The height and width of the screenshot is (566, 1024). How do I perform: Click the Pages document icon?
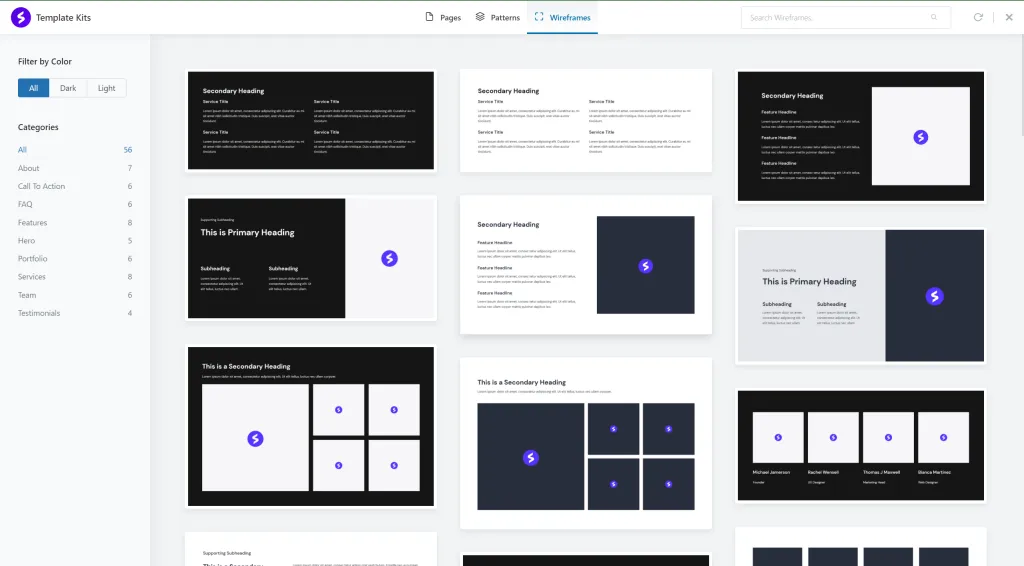[x=430, y=17]
